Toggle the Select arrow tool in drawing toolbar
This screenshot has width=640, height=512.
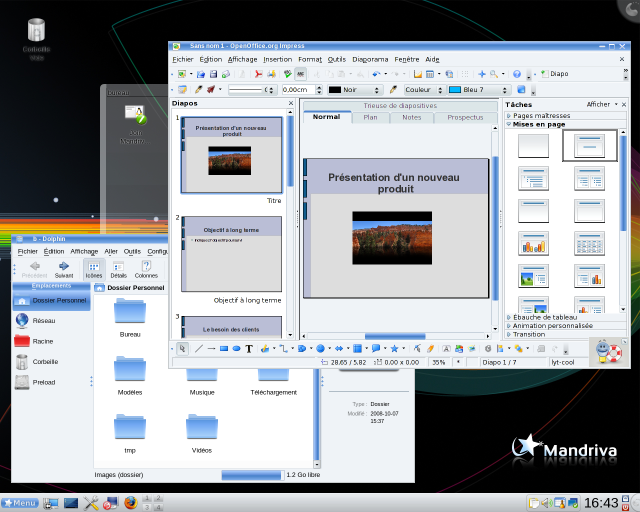(182, 349)
